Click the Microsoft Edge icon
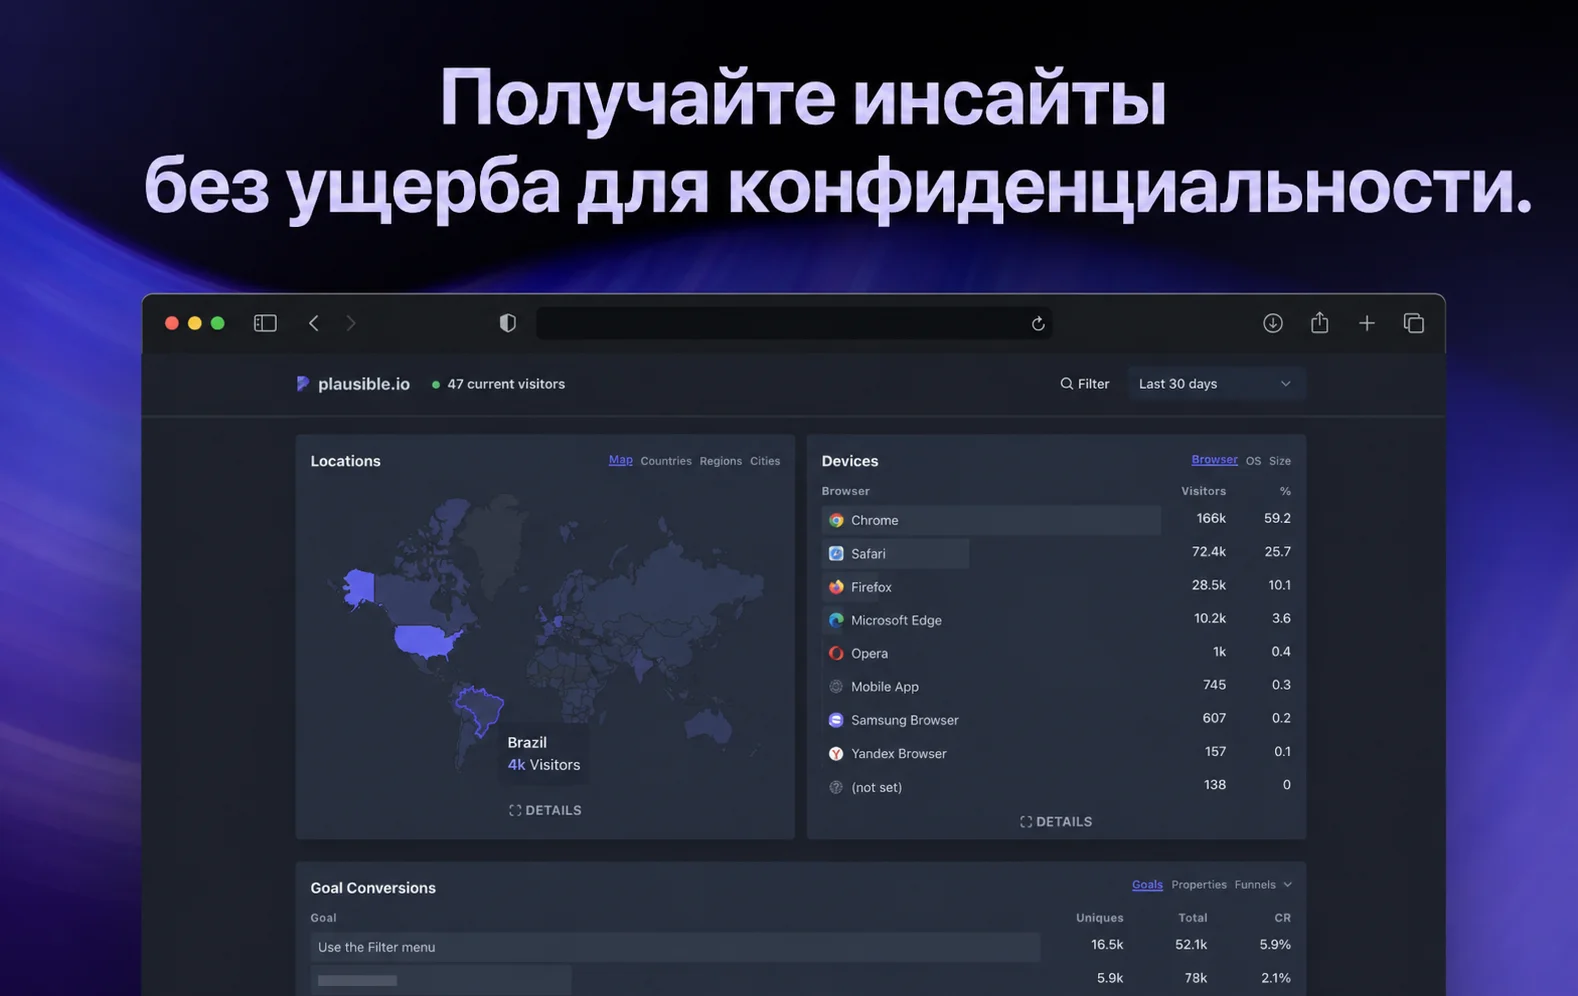This screenshot has height=996, width=1578. pyautogui.click(x=836, y=620)
